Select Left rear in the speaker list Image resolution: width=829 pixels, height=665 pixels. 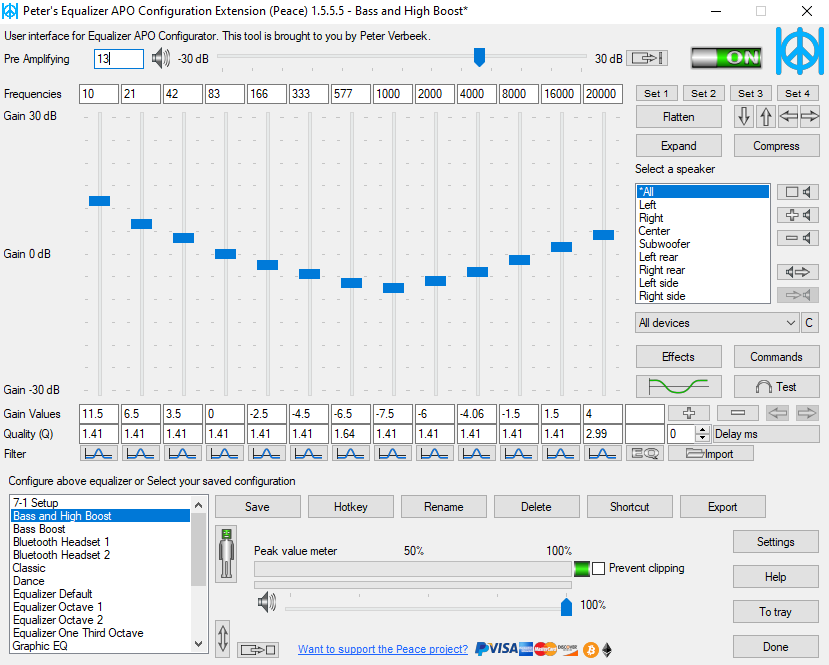tap(703, 257)
